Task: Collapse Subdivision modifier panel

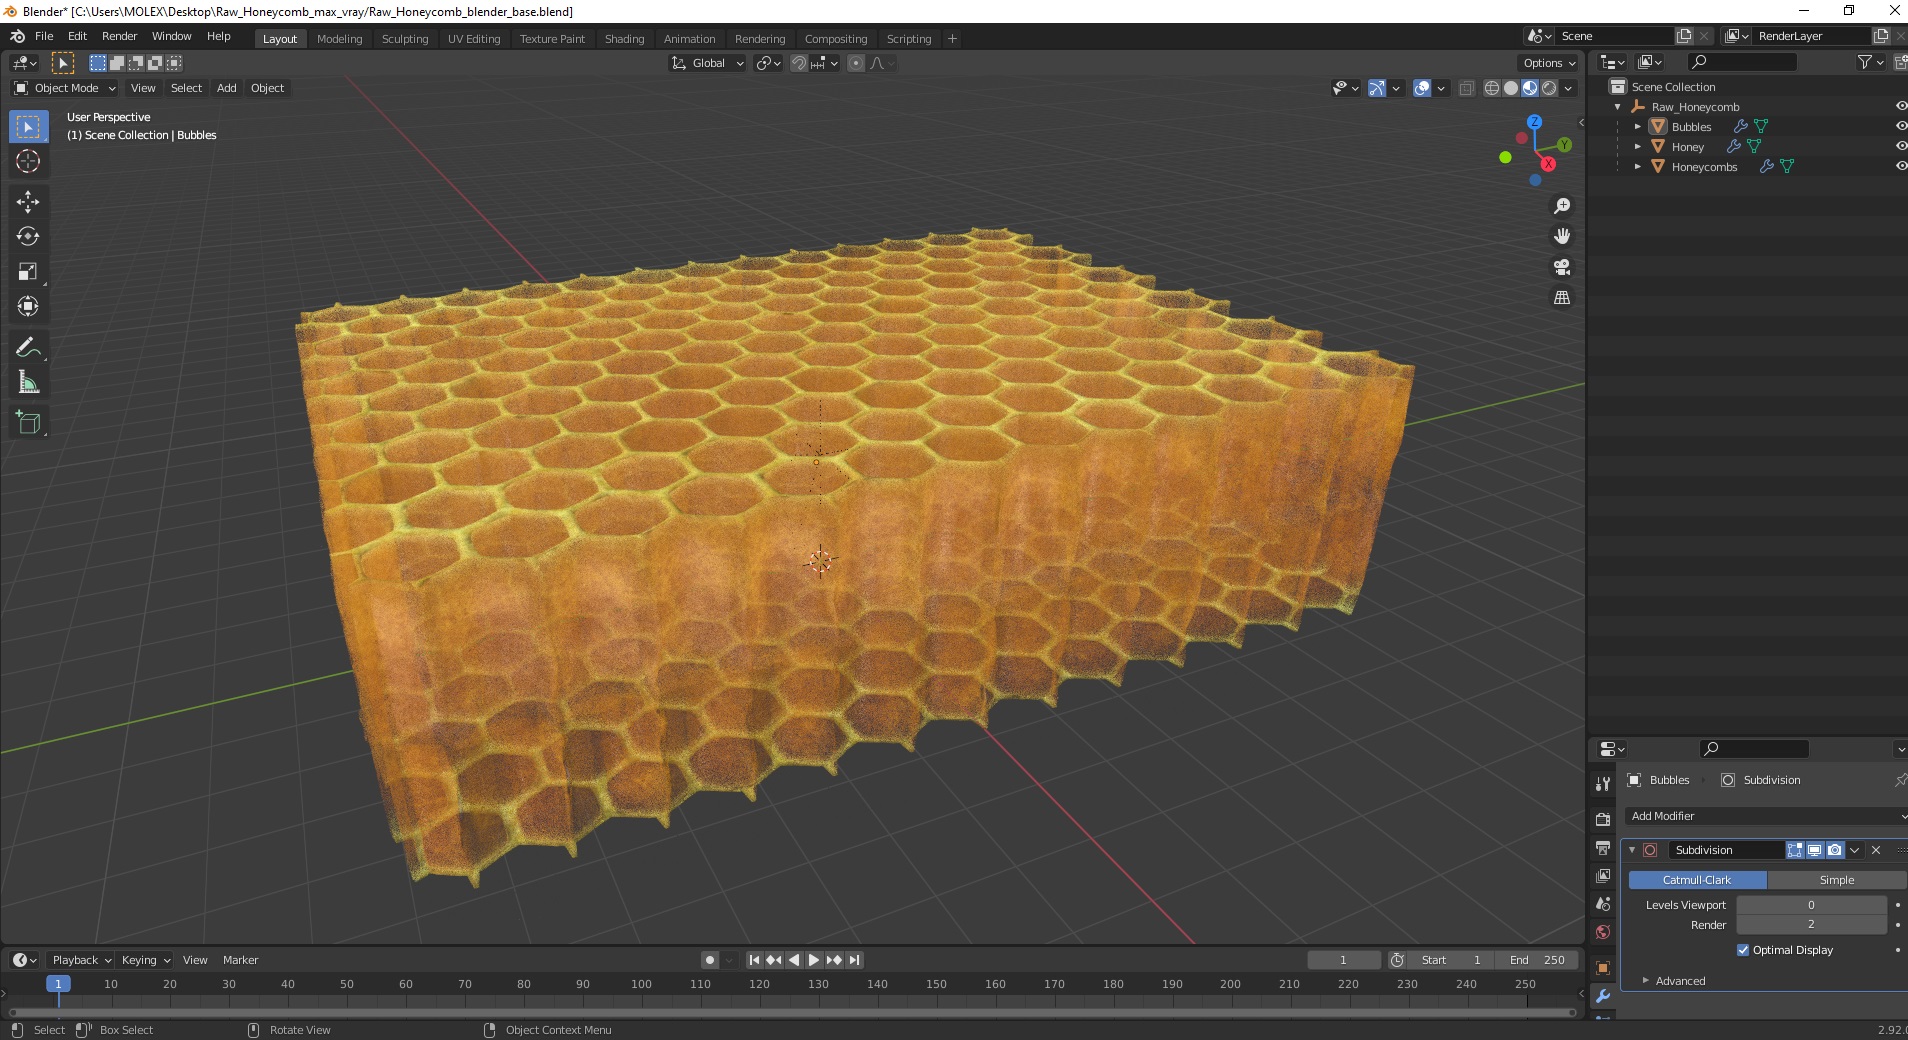Action: (x=1632, y=850)
